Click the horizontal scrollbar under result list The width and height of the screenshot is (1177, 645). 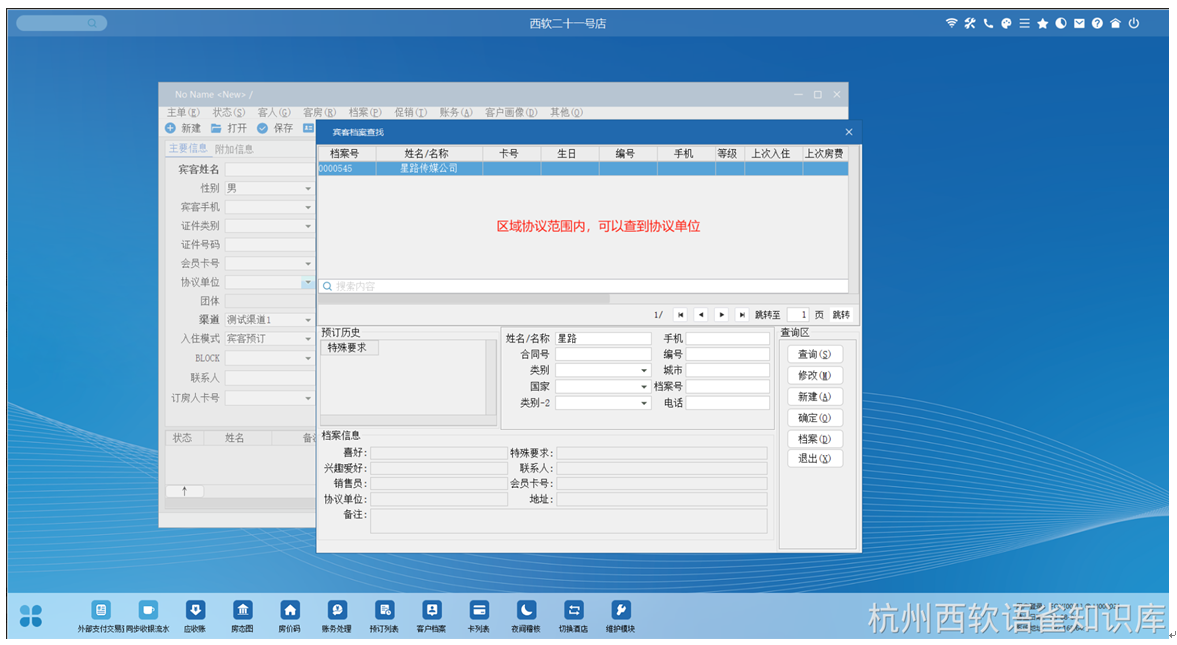click(x=465, y=298)
